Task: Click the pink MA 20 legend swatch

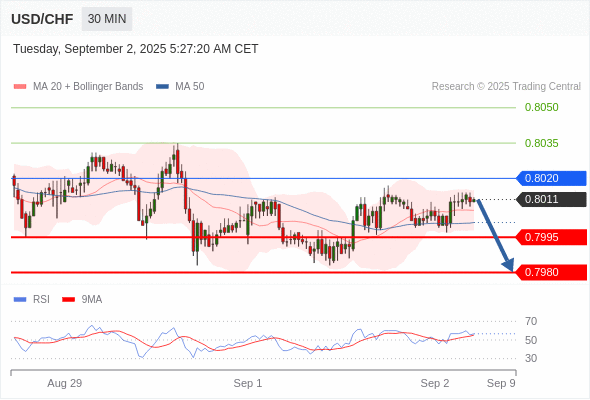Action: [20, 87]
